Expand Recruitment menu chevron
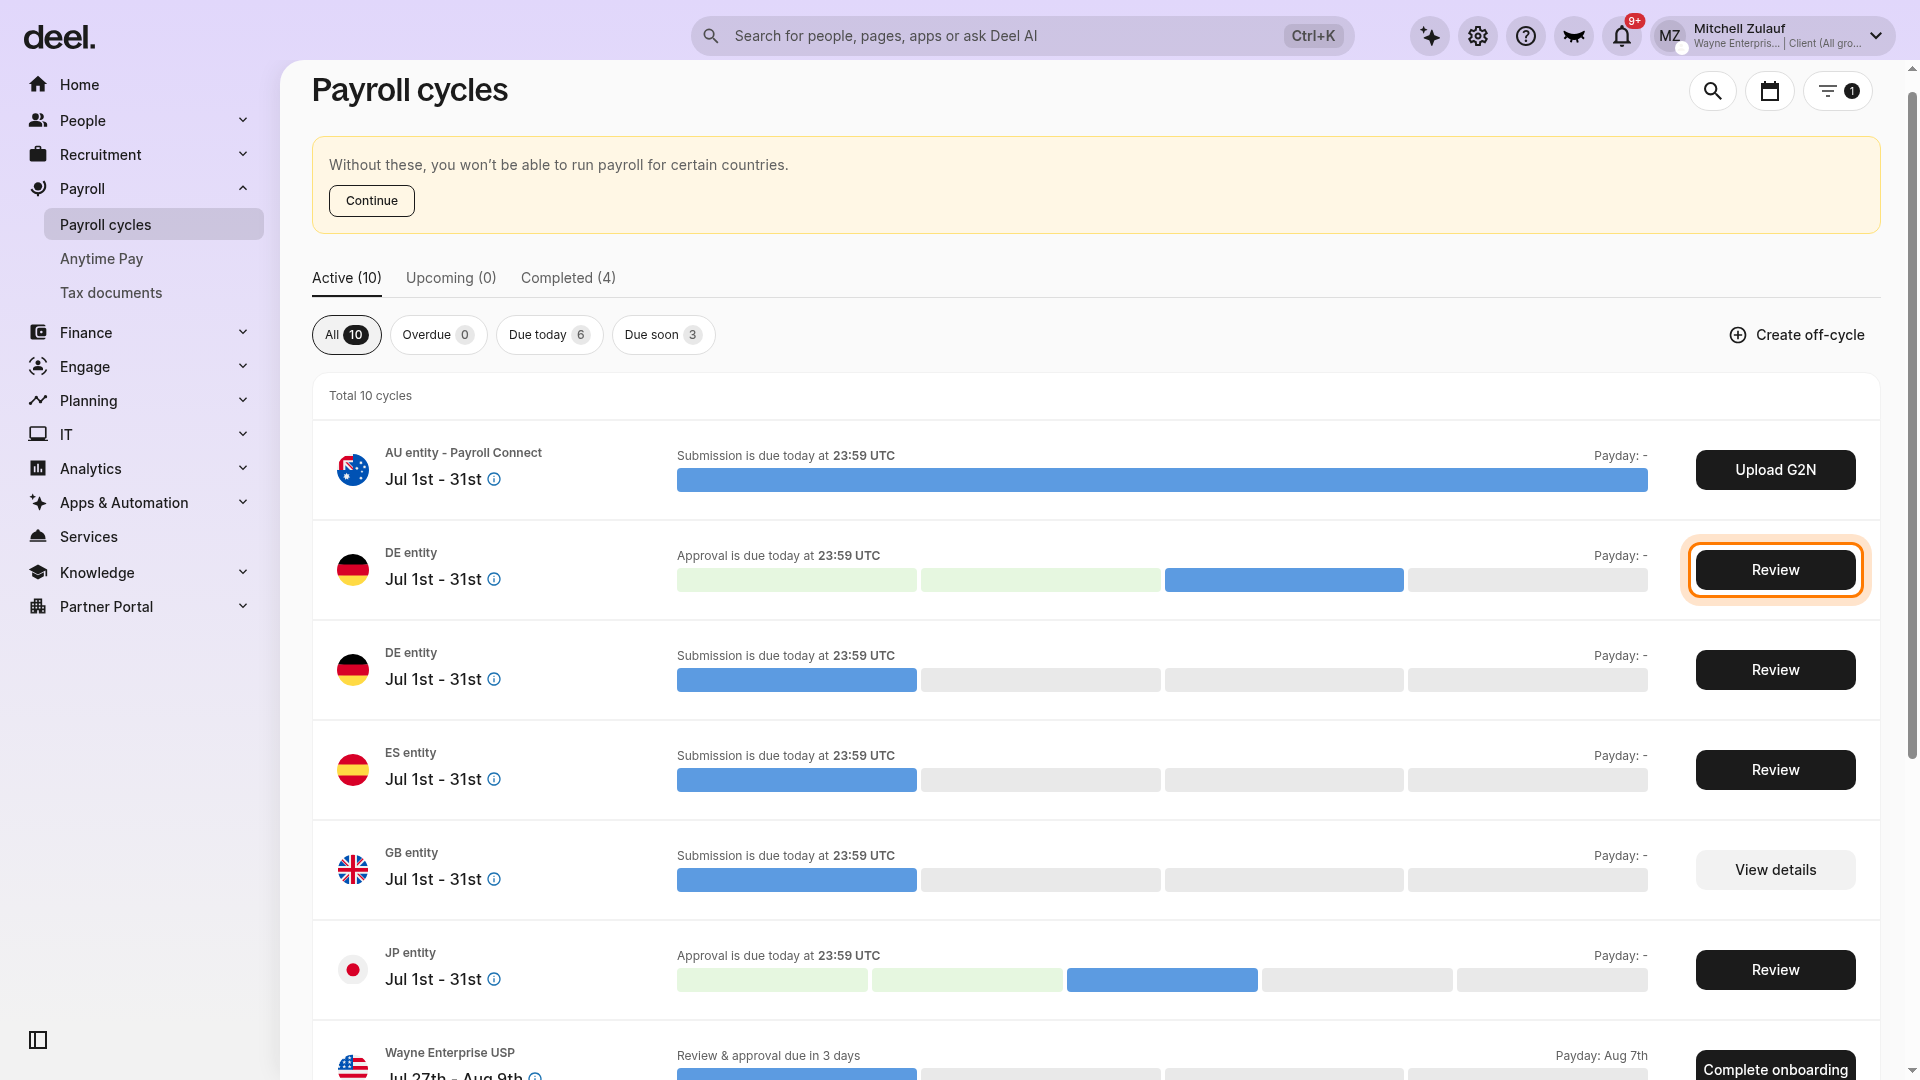Screen dimensions: 1920x1080 [243, 154]
